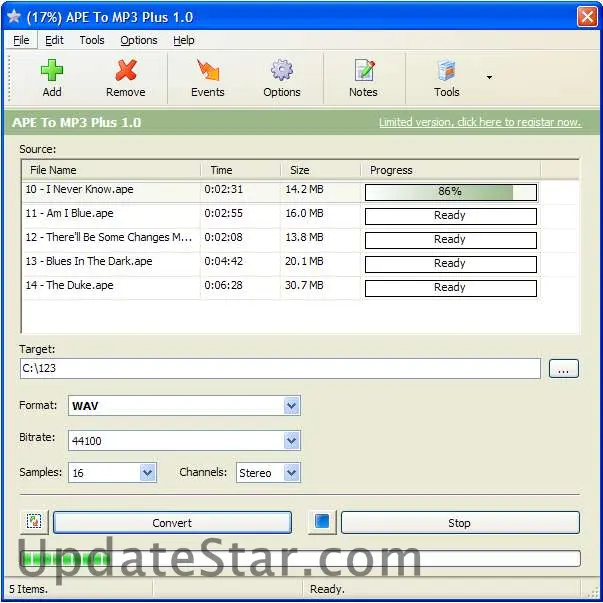Click the 0:04:42 time cell
The width and height of the screenshot is (603, 603).
point(223,262)
